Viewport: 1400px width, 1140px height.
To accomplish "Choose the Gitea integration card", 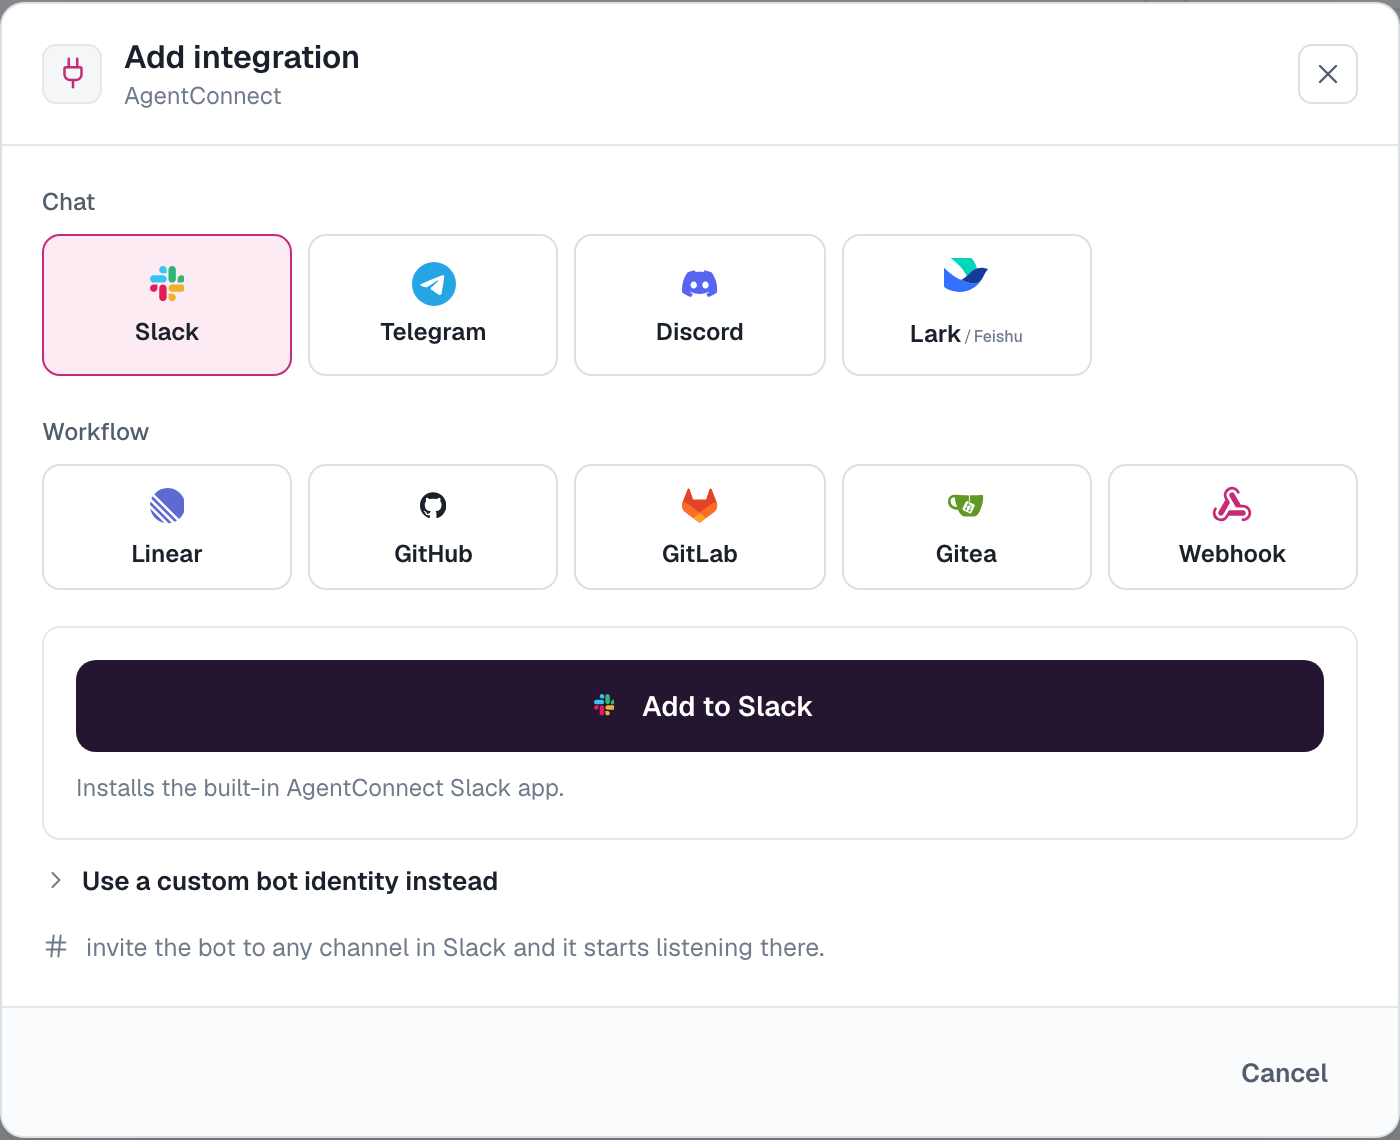I will [x=967, y=527].
